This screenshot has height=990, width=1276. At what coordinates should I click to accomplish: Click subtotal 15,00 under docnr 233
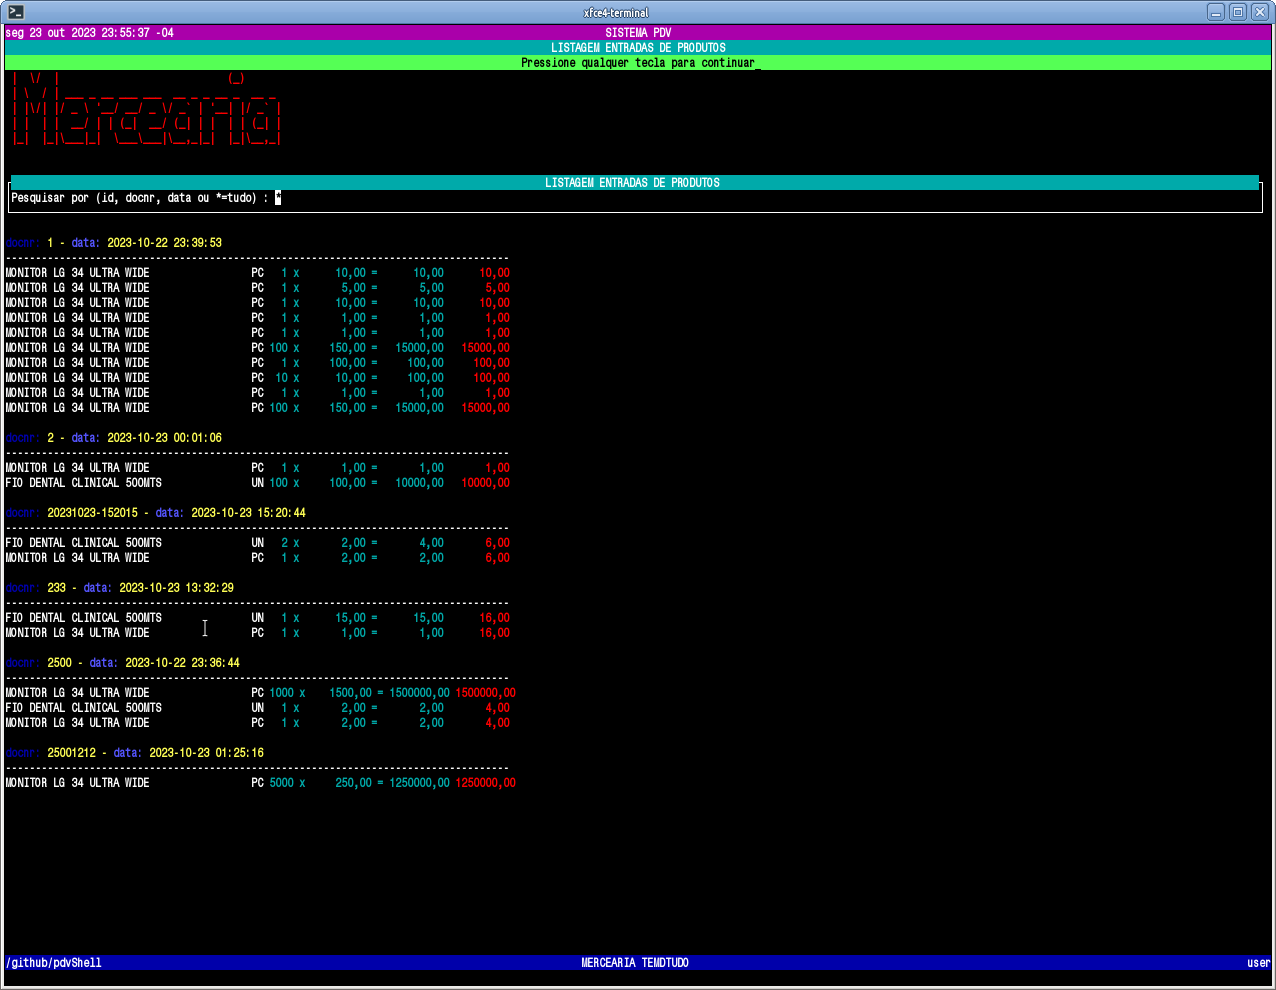pos(429,618)
